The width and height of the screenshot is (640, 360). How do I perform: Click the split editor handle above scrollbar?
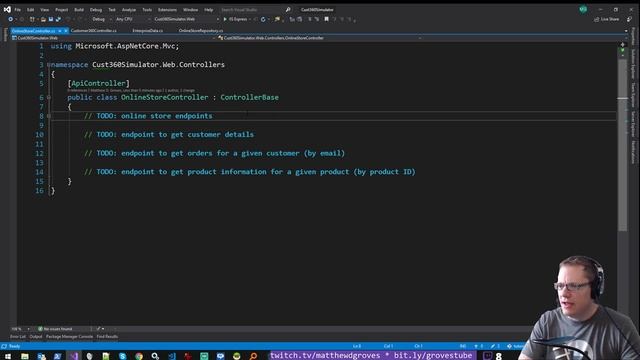[622, 44]
